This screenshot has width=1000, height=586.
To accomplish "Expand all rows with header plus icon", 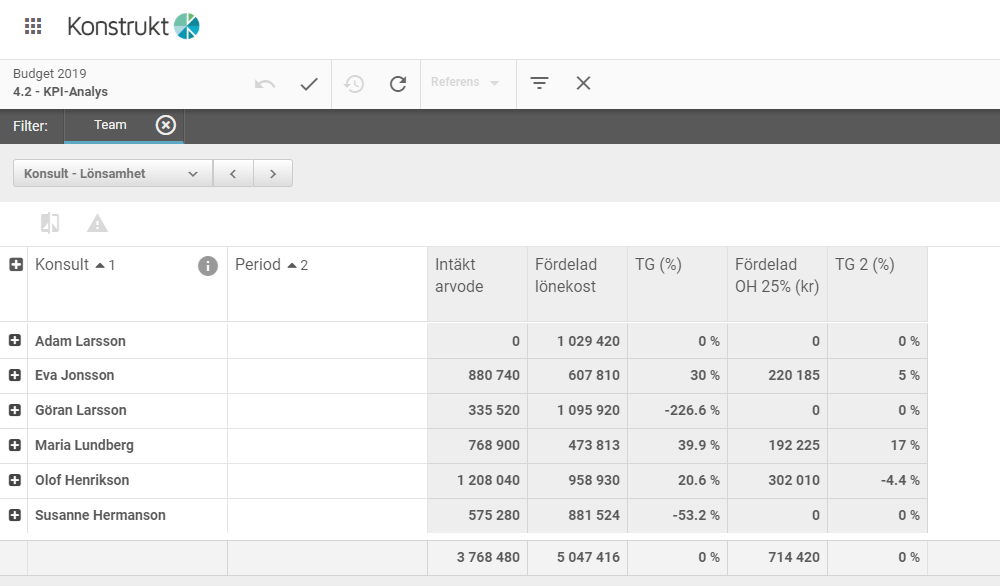I will point(16,265).
